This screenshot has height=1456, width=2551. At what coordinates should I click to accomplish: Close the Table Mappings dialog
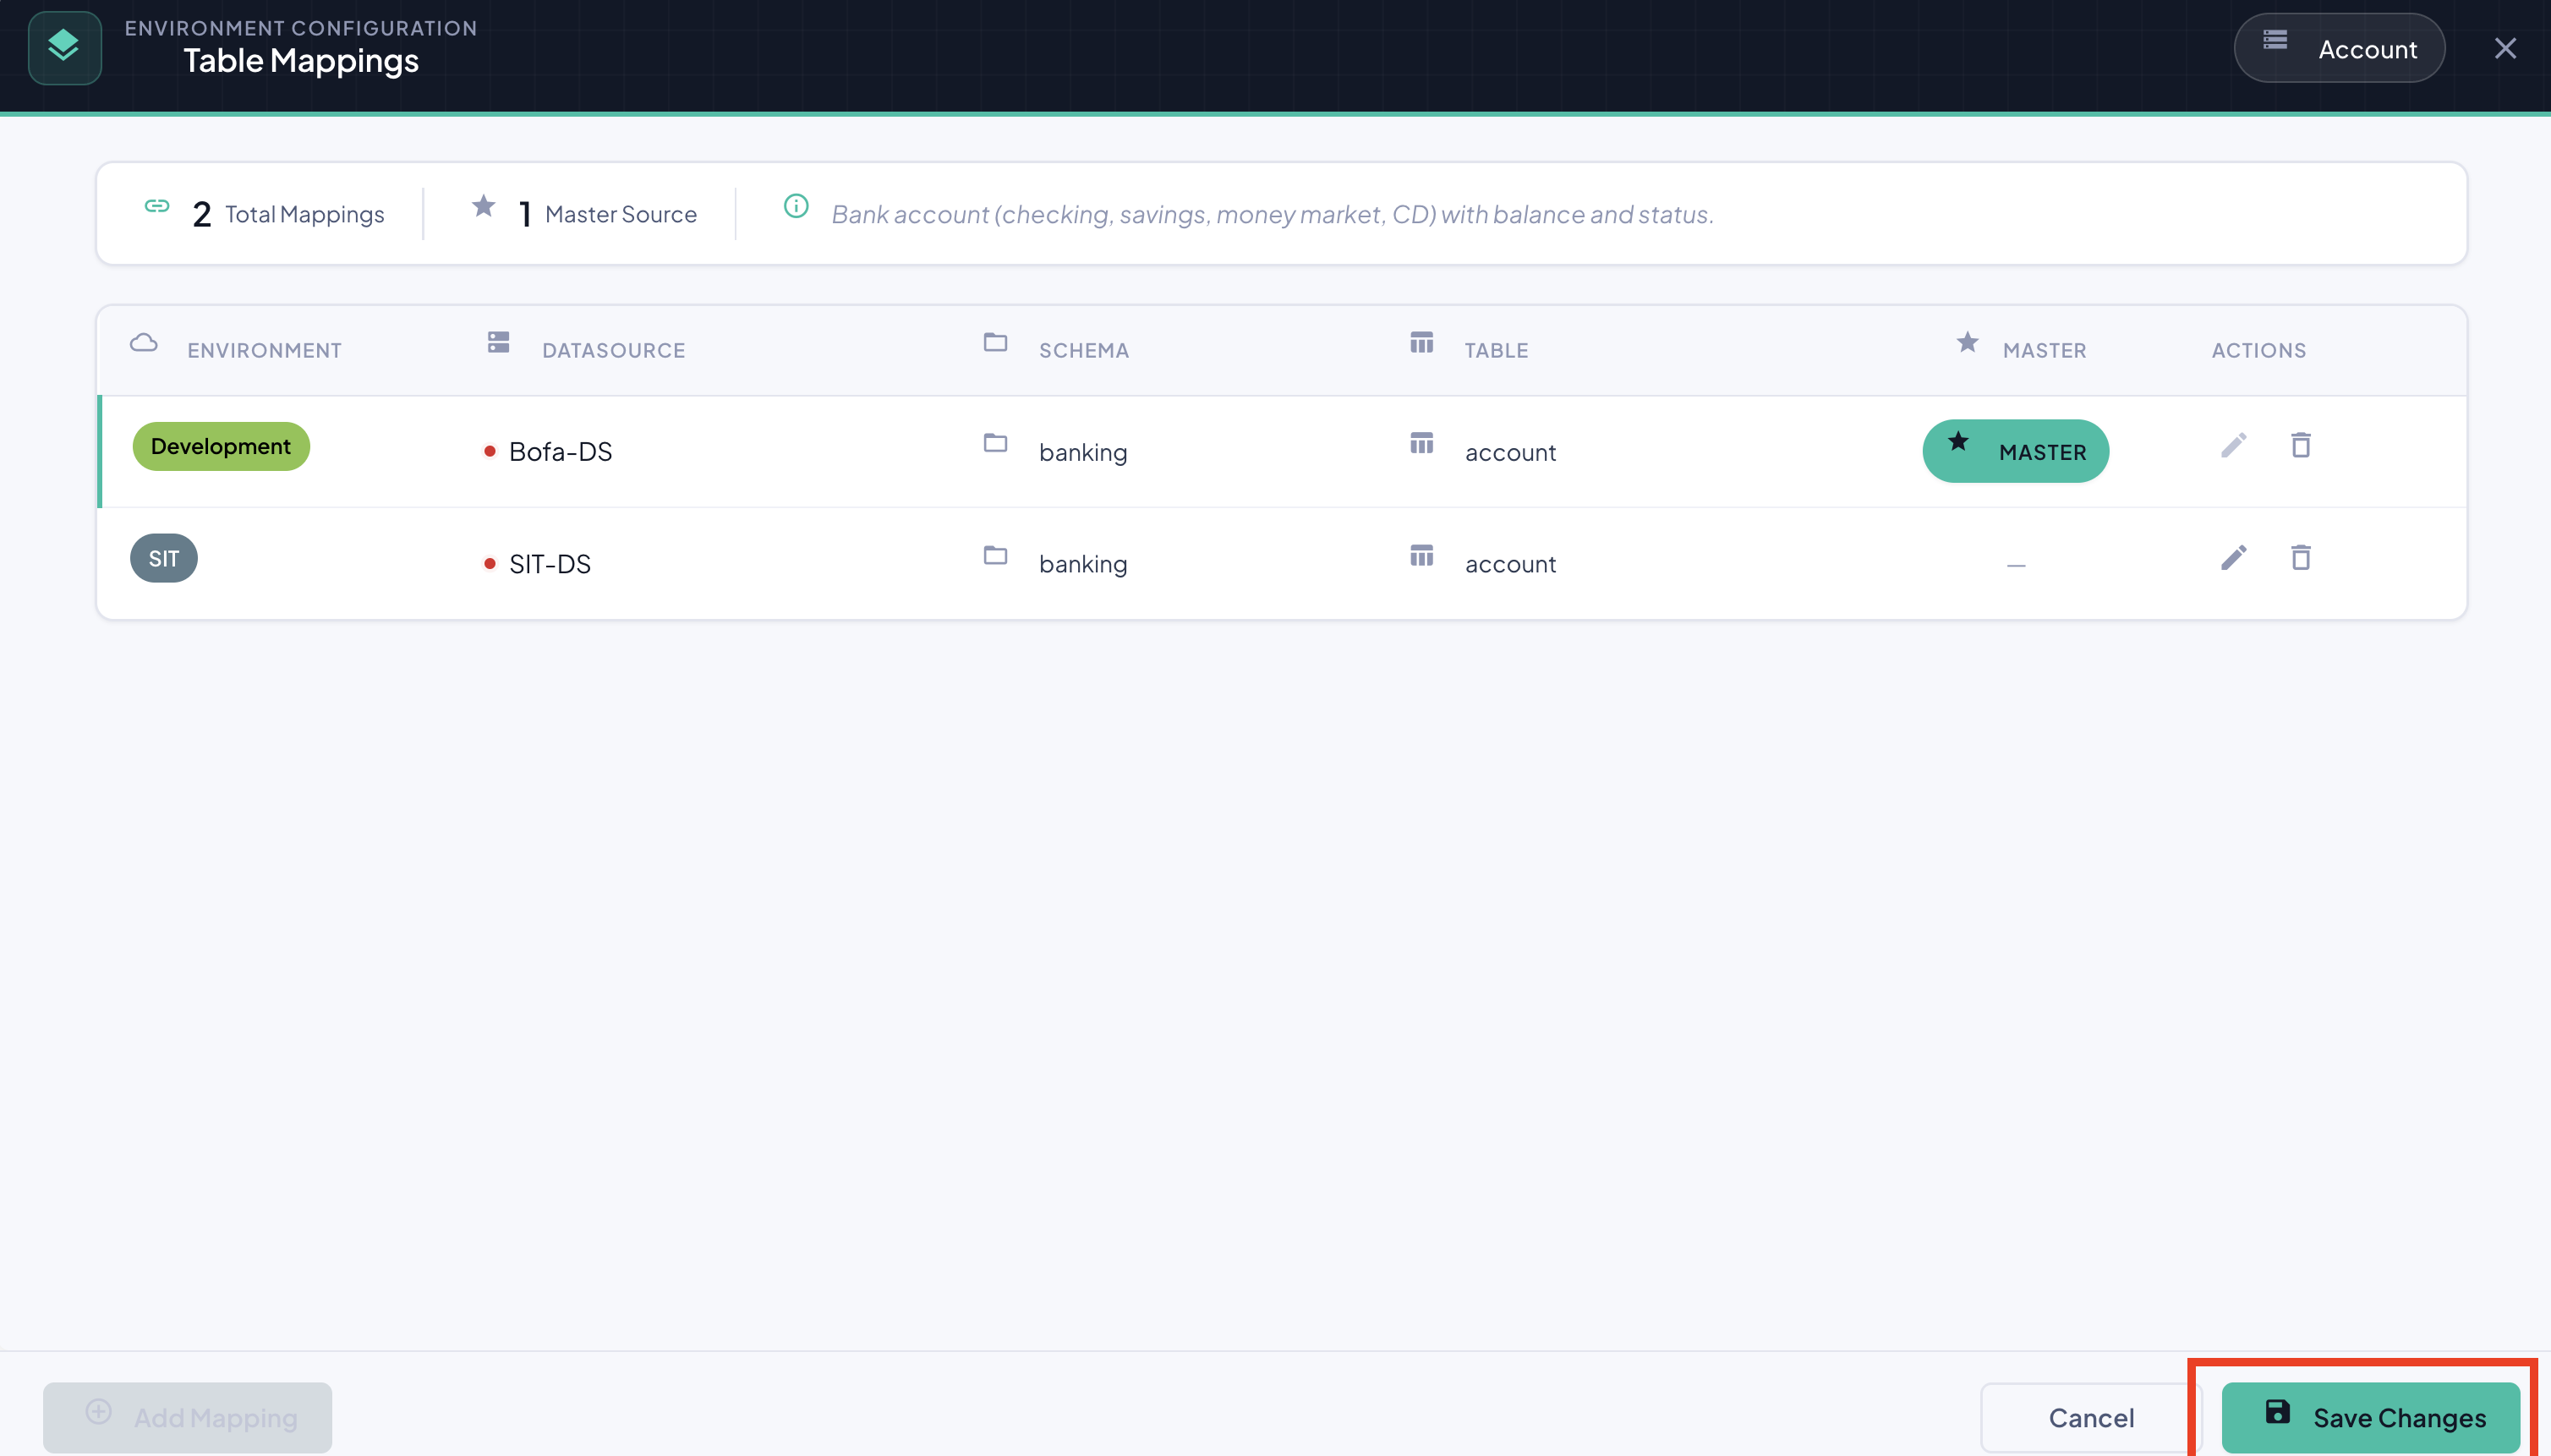(x=2505, y=48)
